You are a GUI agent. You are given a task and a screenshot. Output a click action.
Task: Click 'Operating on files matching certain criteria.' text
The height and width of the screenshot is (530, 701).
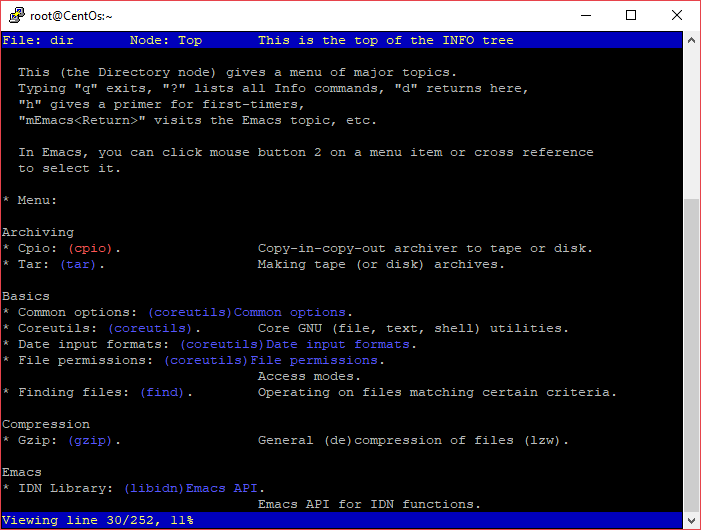[437, 393]
